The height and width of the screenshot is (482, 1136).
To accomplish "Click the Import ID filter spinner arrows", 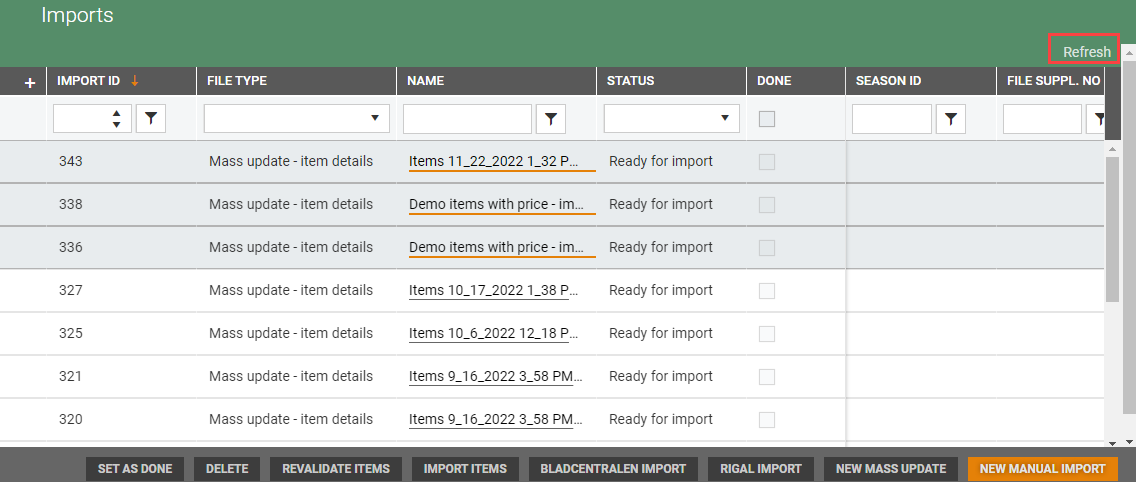I will pyautogui.click(x=117, y=119).
